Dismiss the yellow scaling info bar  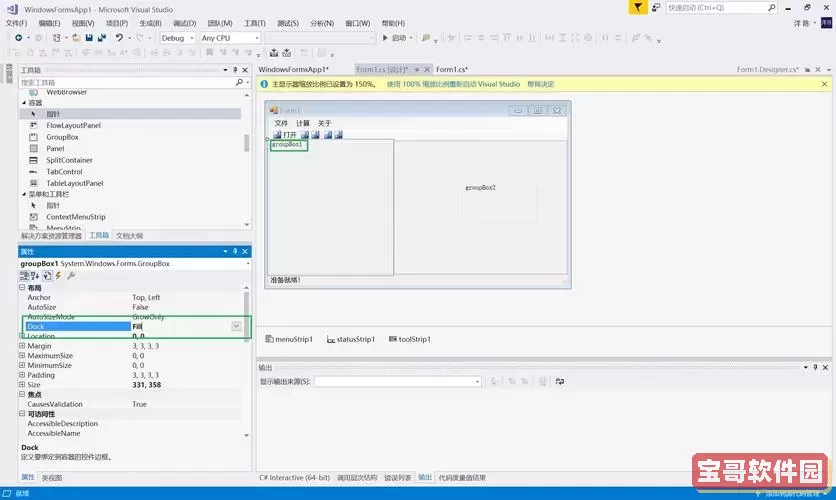pos(824,84)
